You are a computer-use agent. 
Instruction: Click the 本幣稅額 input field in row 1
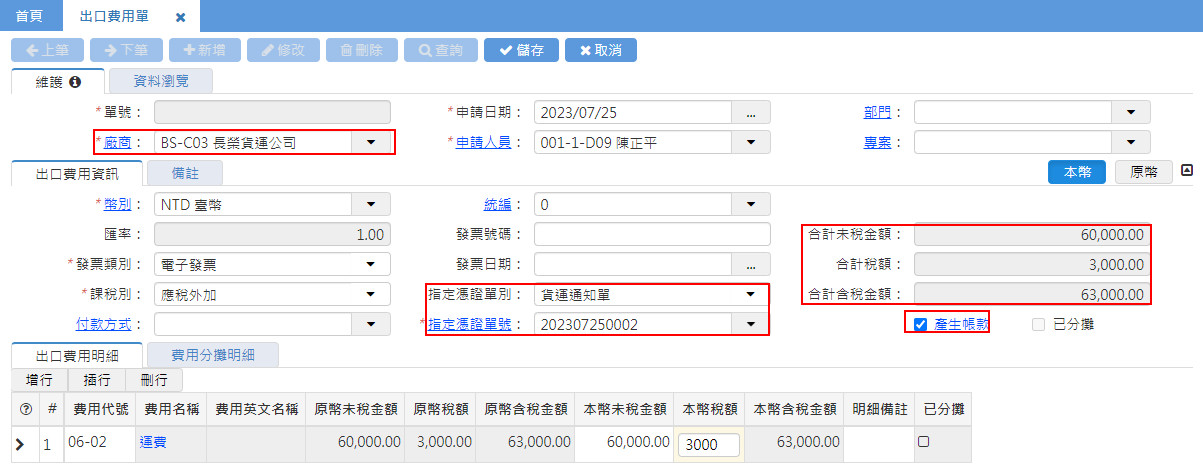point(708,444)
